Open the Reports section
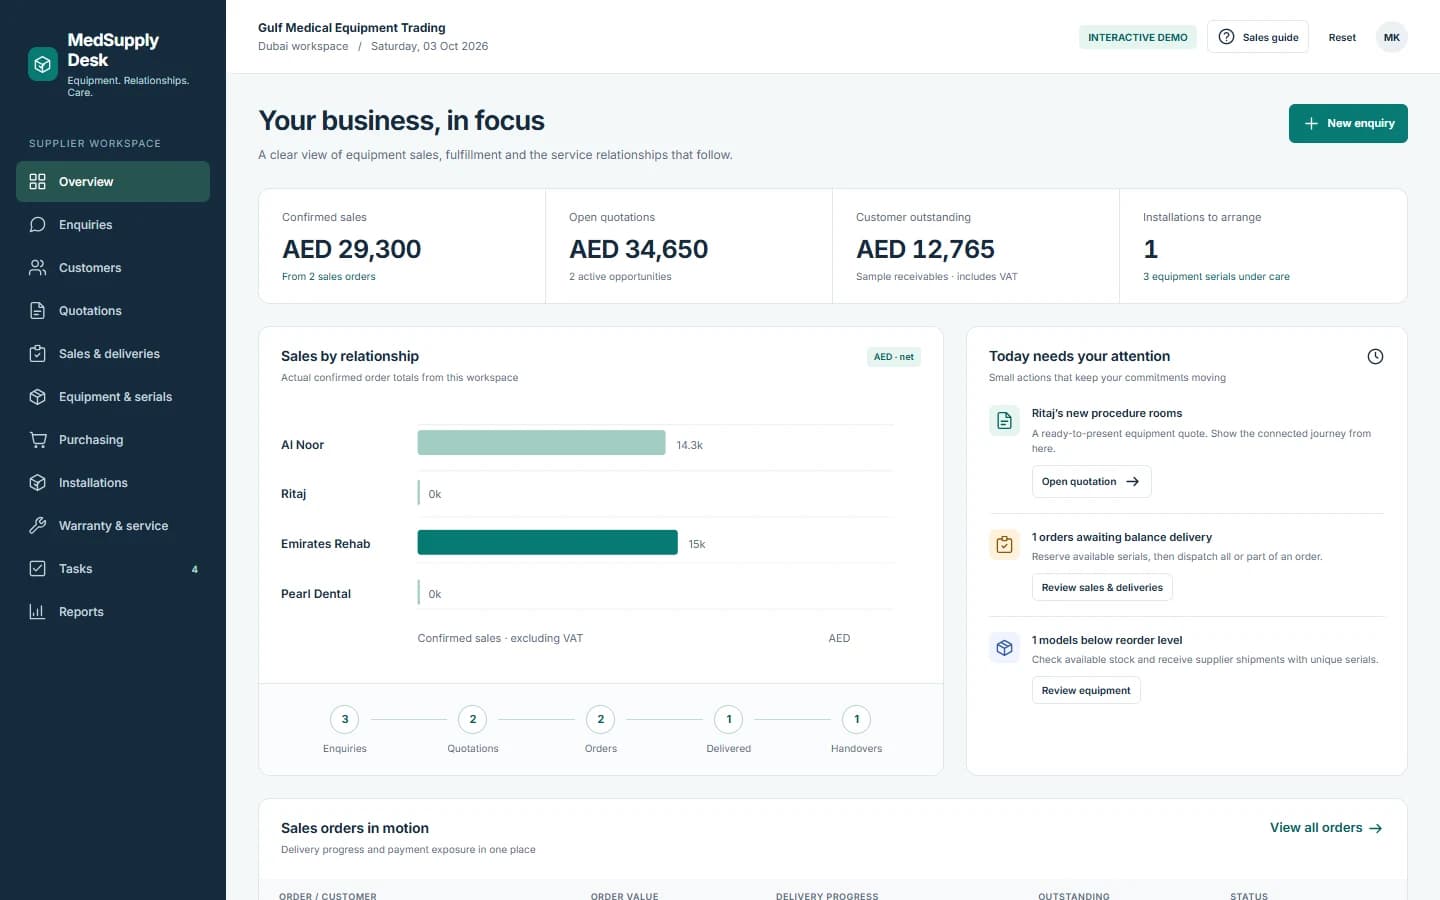1440x900 pixels. (x=113, y=612)
